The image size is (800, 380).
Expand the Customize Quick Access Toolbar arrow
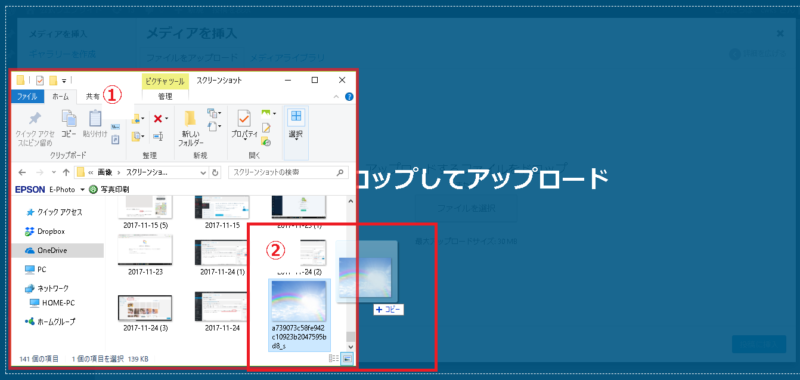[64, 81]
